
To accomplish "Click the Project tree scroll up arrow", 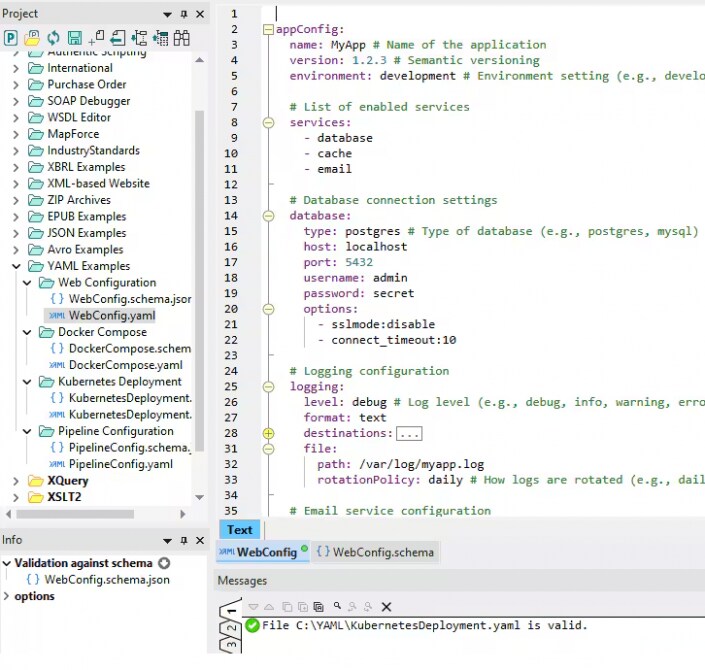I will 200,60.
